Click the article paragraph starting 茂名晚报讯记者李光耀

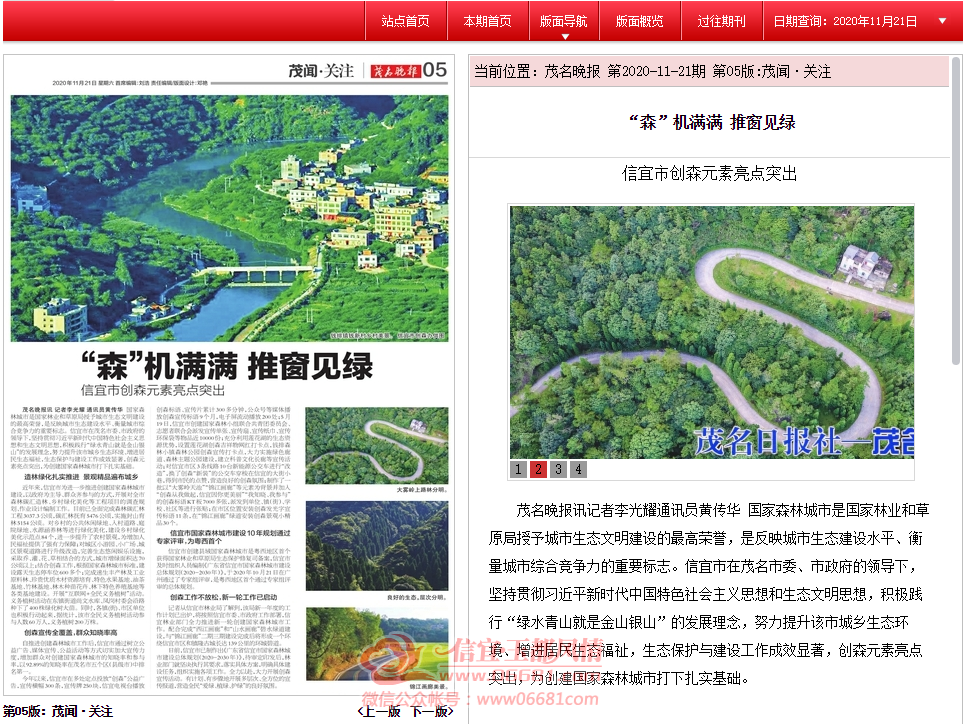coord(708,594)
